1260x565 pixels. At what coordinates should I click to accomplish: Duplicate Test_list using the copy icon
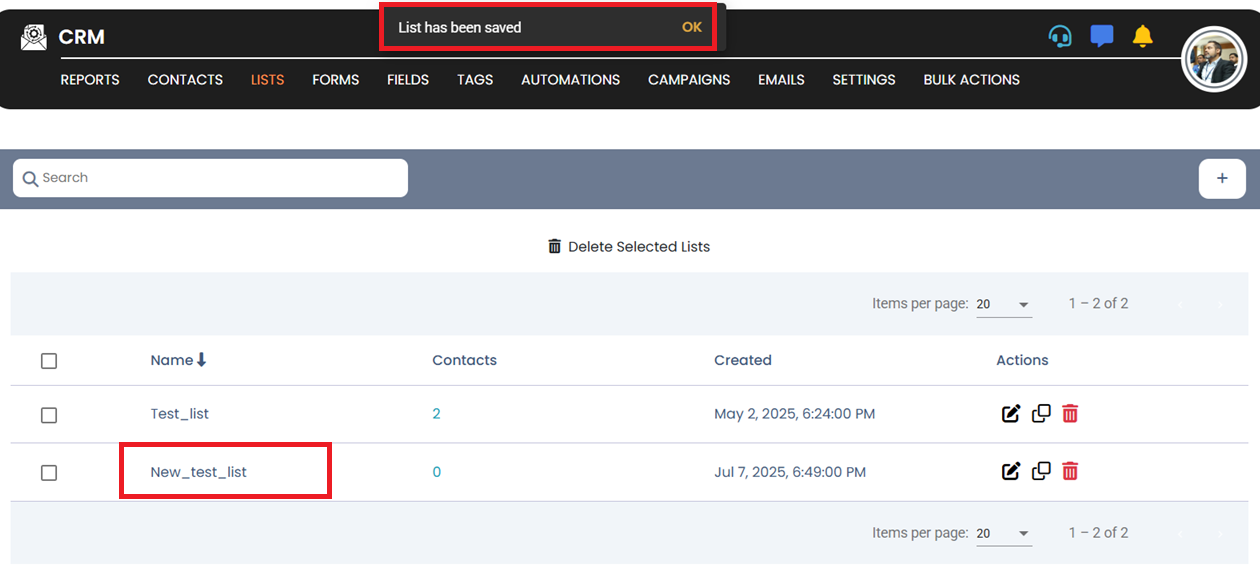[1041, 414]
